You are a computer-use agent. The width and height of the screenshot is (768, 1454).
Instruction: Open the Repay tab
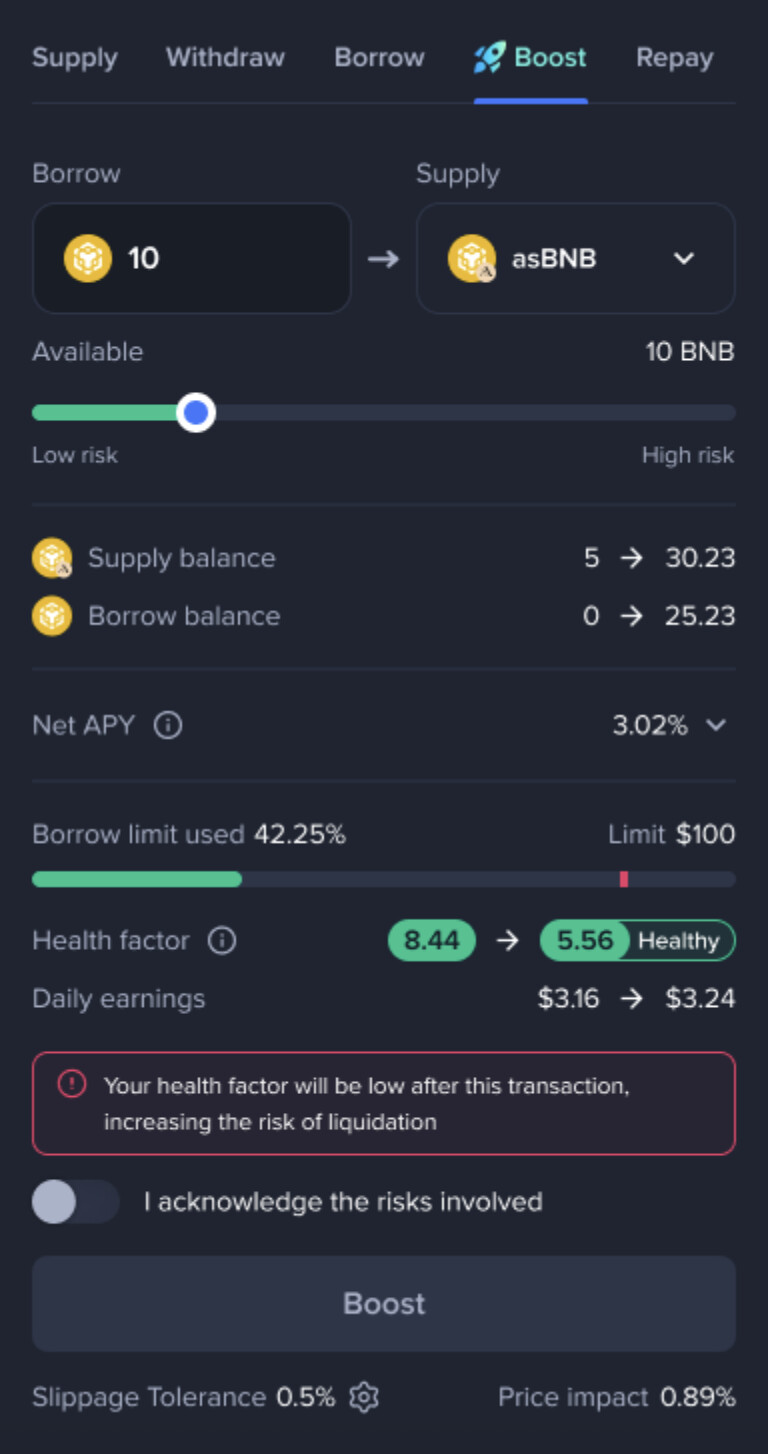[x=674, y=58]
